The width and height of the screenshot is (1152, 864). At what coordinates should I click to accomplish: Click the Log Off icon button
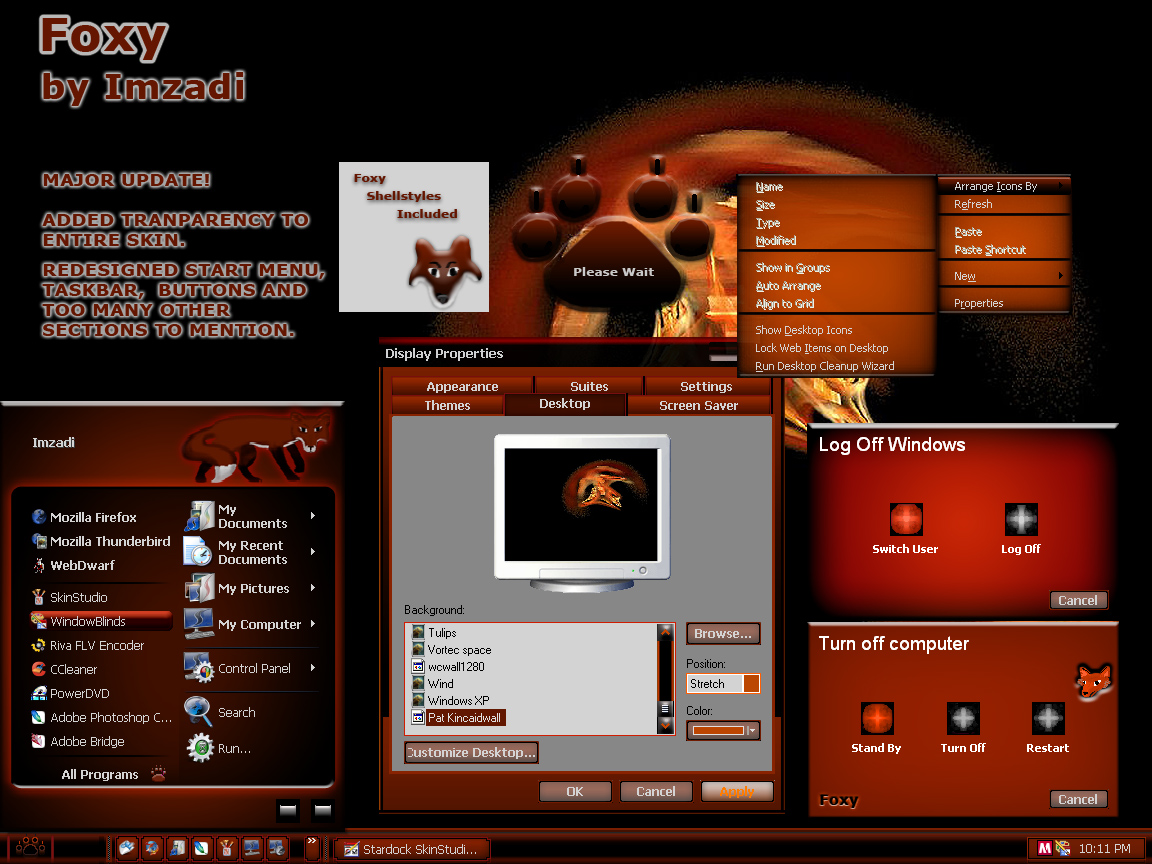[x=1021, y=519]
